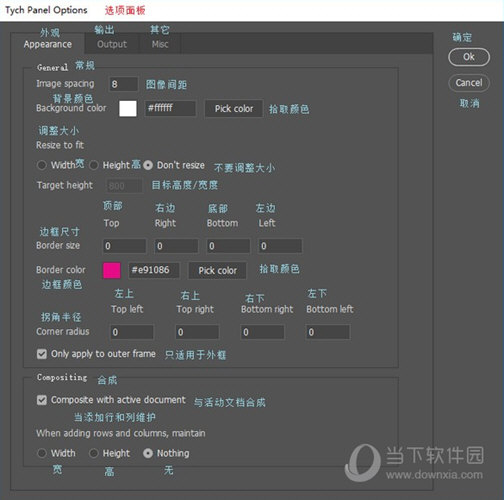Image resolution: width=504 pixels, height=500 pixels.
Task: Open the white background color swatch
Action: 128,109
